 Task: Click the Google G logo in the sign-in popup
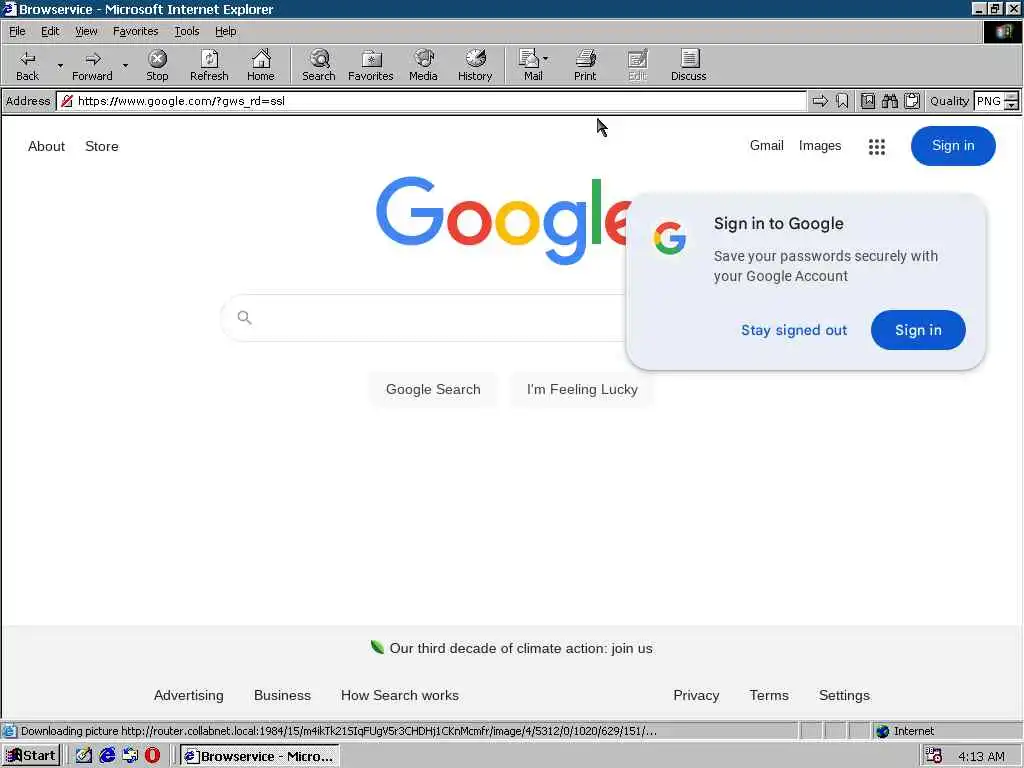[669, 238]
